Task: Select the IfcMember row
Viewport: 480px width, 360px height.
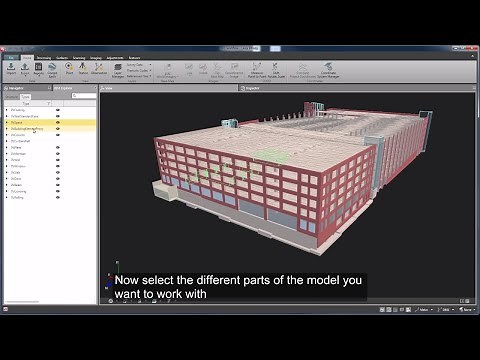Action: point(50,154)
